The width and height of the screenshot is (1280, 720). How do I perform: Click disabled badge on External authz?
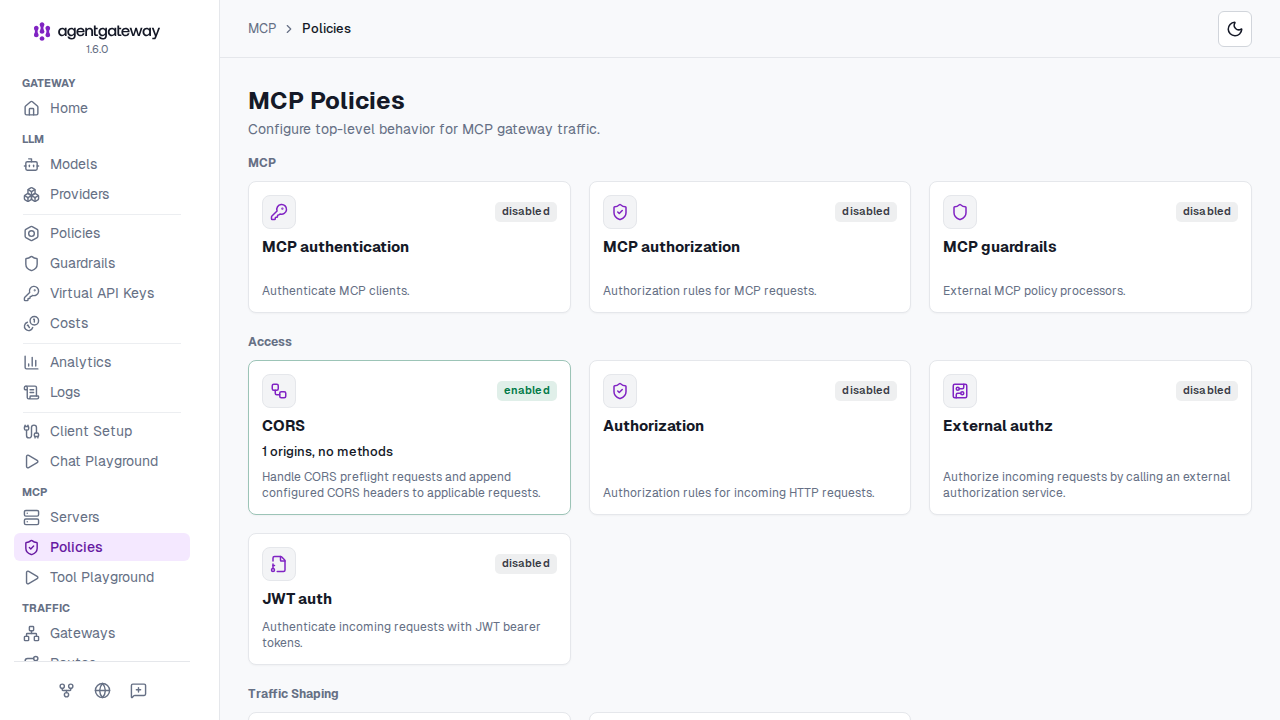coord(1207,390)
